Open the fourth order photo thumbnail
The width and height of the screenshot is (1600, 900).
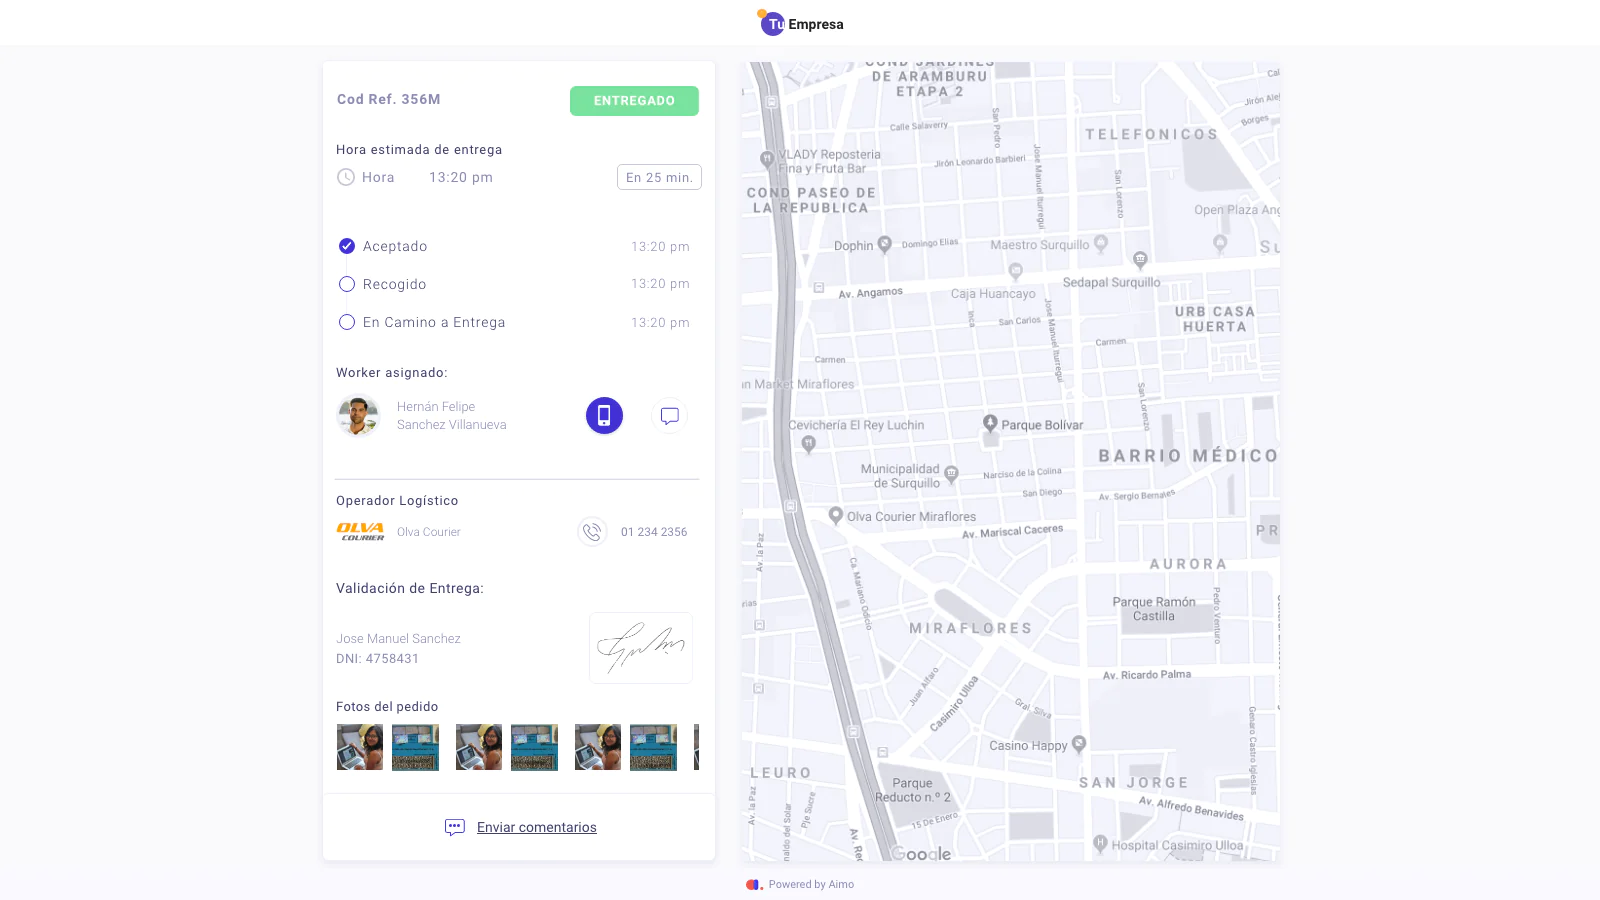point(534,747)
